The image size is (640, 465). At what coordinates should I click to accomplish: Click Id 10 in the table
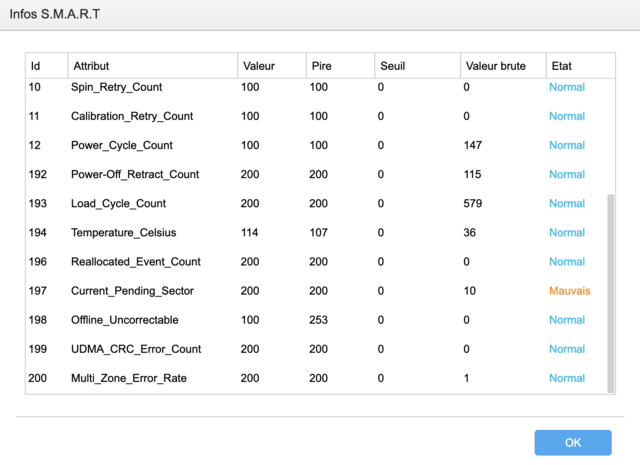point(34,87)
